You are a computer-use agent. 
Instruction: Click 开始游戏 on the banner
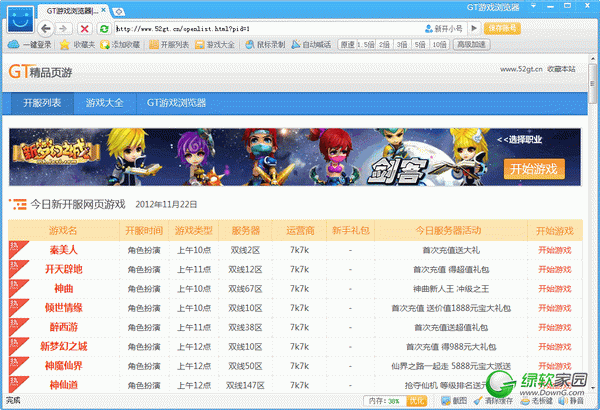point(534,169)
